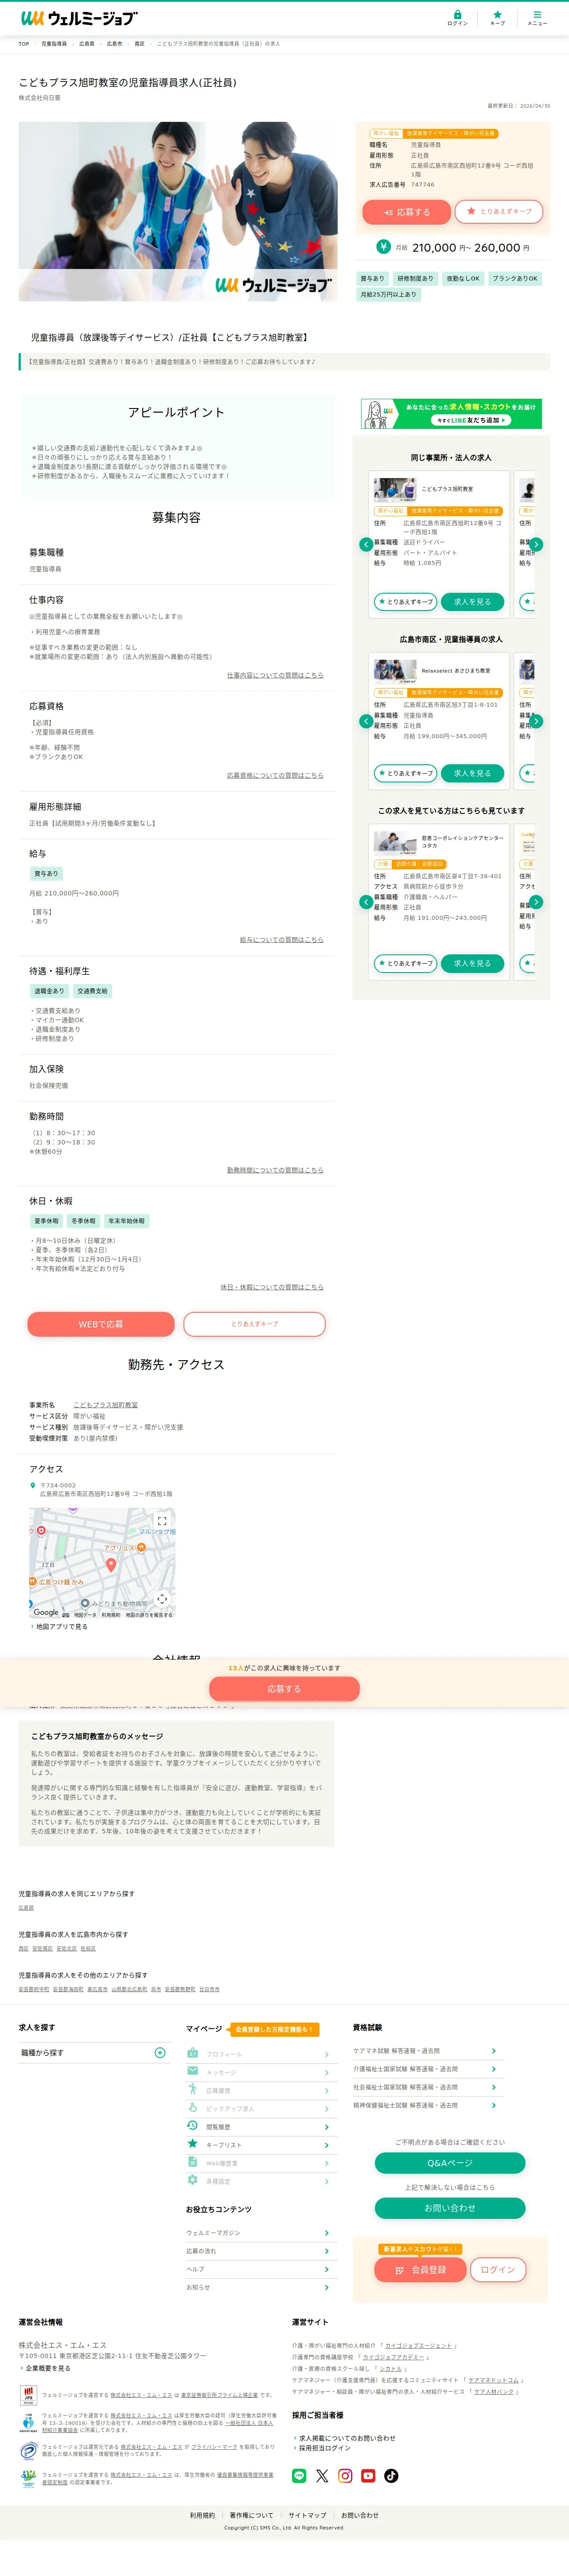Click the WEBで応募 button
Screen dimensions: 569x2576
click(x=101, y=1324)
